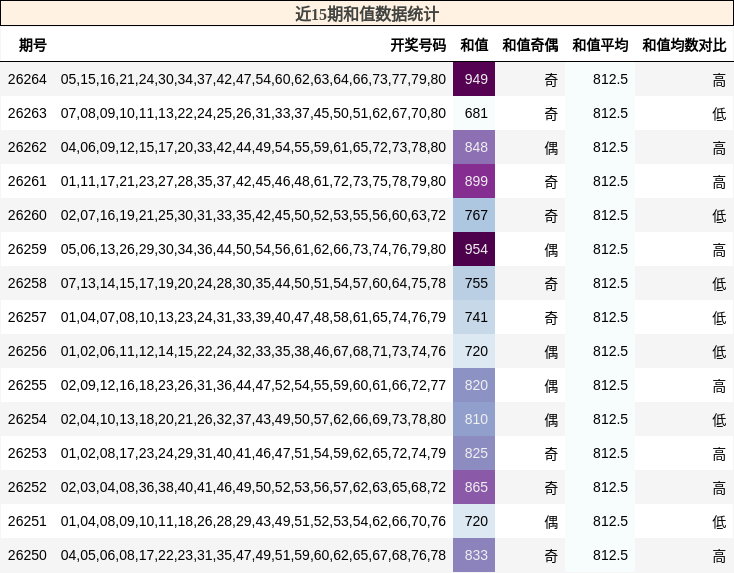Select winning numbers of period 26259
The image size is (734, 573).
pos(253,249)
